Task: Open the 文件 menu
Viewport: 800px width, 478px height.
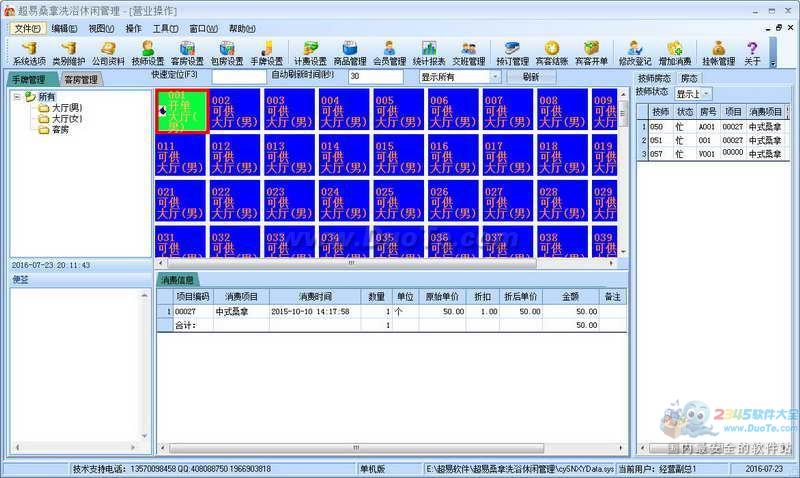Action: [28, 29]
